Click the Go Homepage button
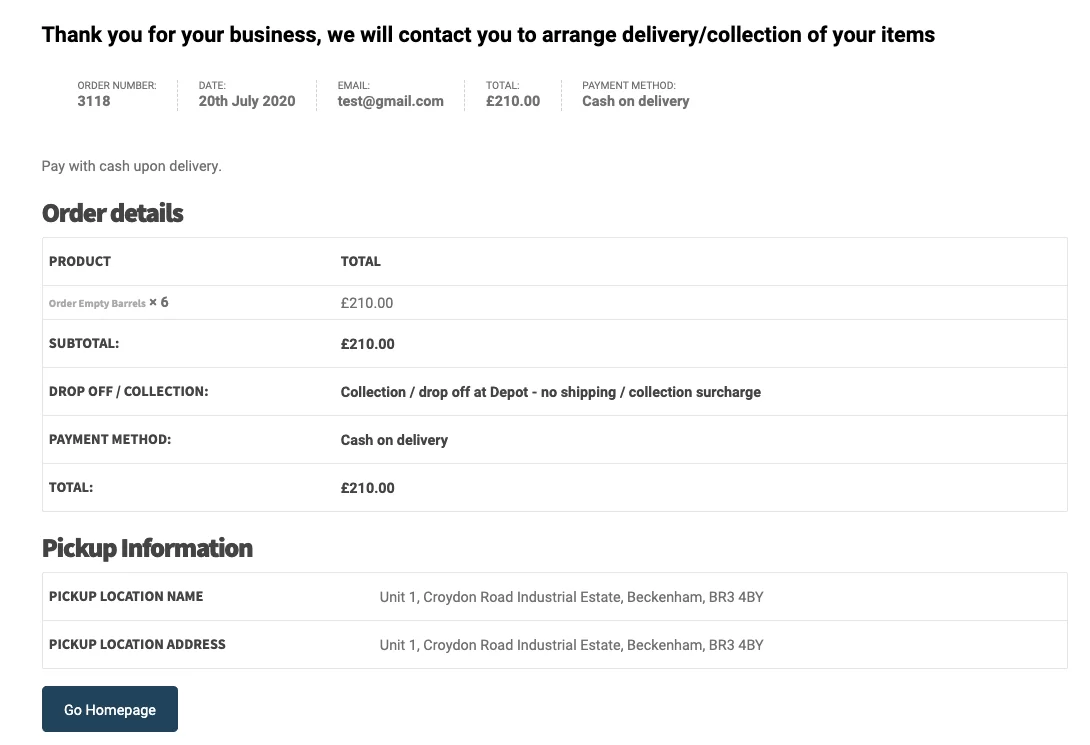This screenshot has width=1090, height=745. click(110, 709)
